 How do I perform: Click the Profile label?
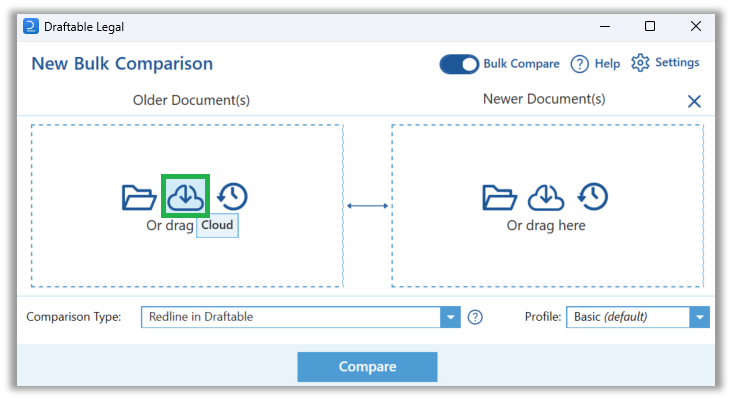542,317
